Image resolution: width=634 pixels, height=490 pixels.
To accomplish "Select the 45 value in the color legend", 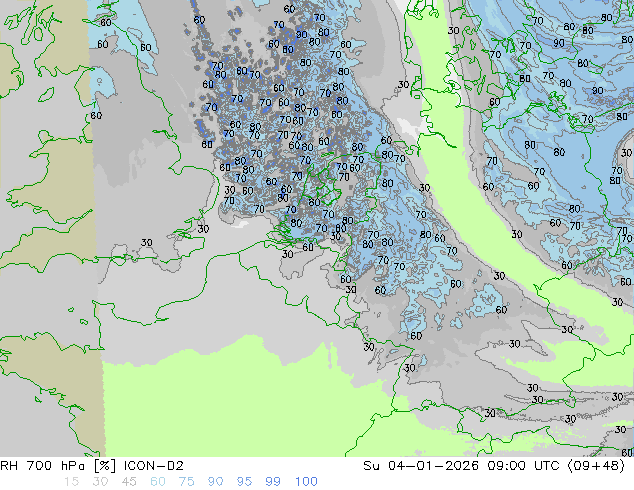I will (x=129, y=482).
